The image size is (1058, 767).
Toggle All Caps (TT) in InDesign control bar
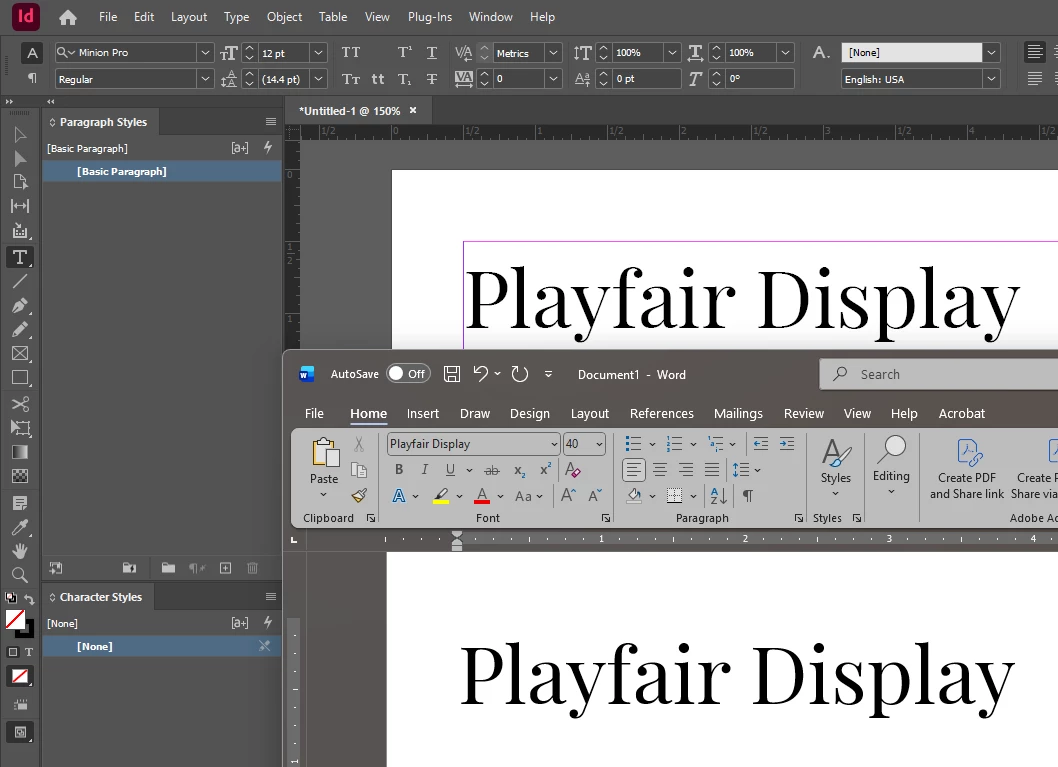(x=351, y=53)
